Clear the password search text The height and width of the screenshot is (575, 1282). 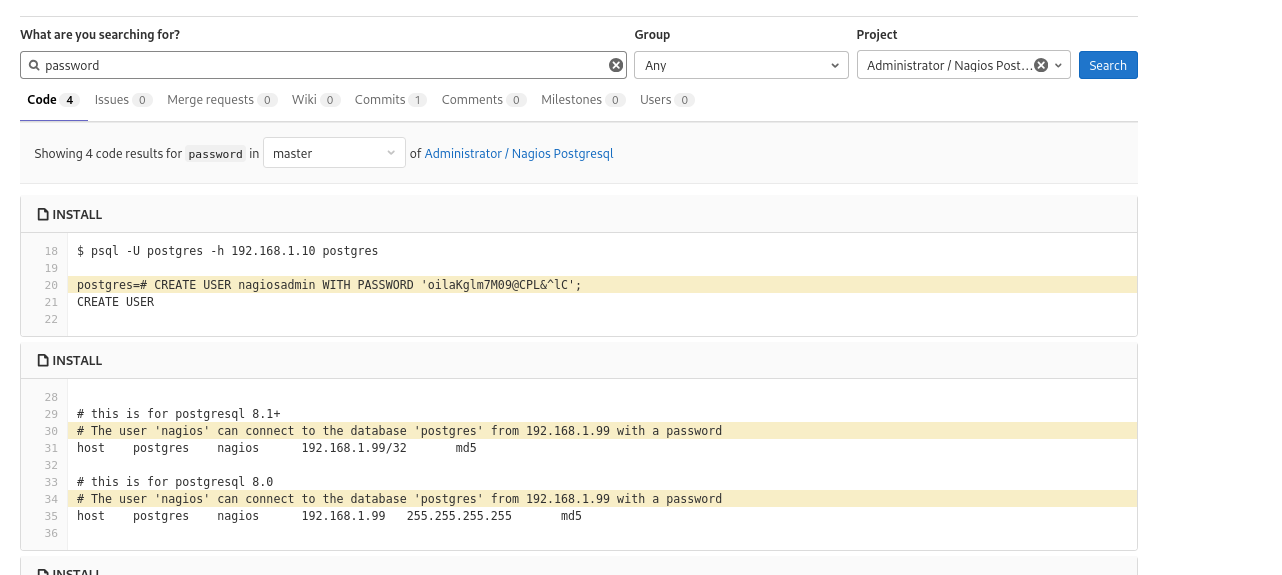[x=616, y=65]
